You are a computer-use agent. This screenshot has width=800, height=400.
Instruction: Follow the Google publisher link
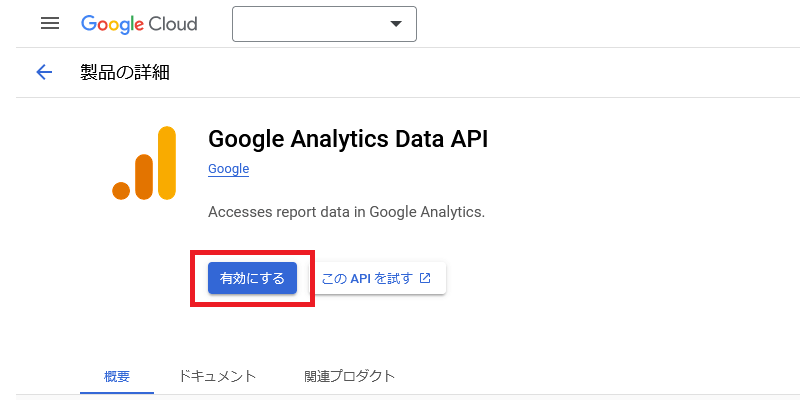click(x=228, y=169)
